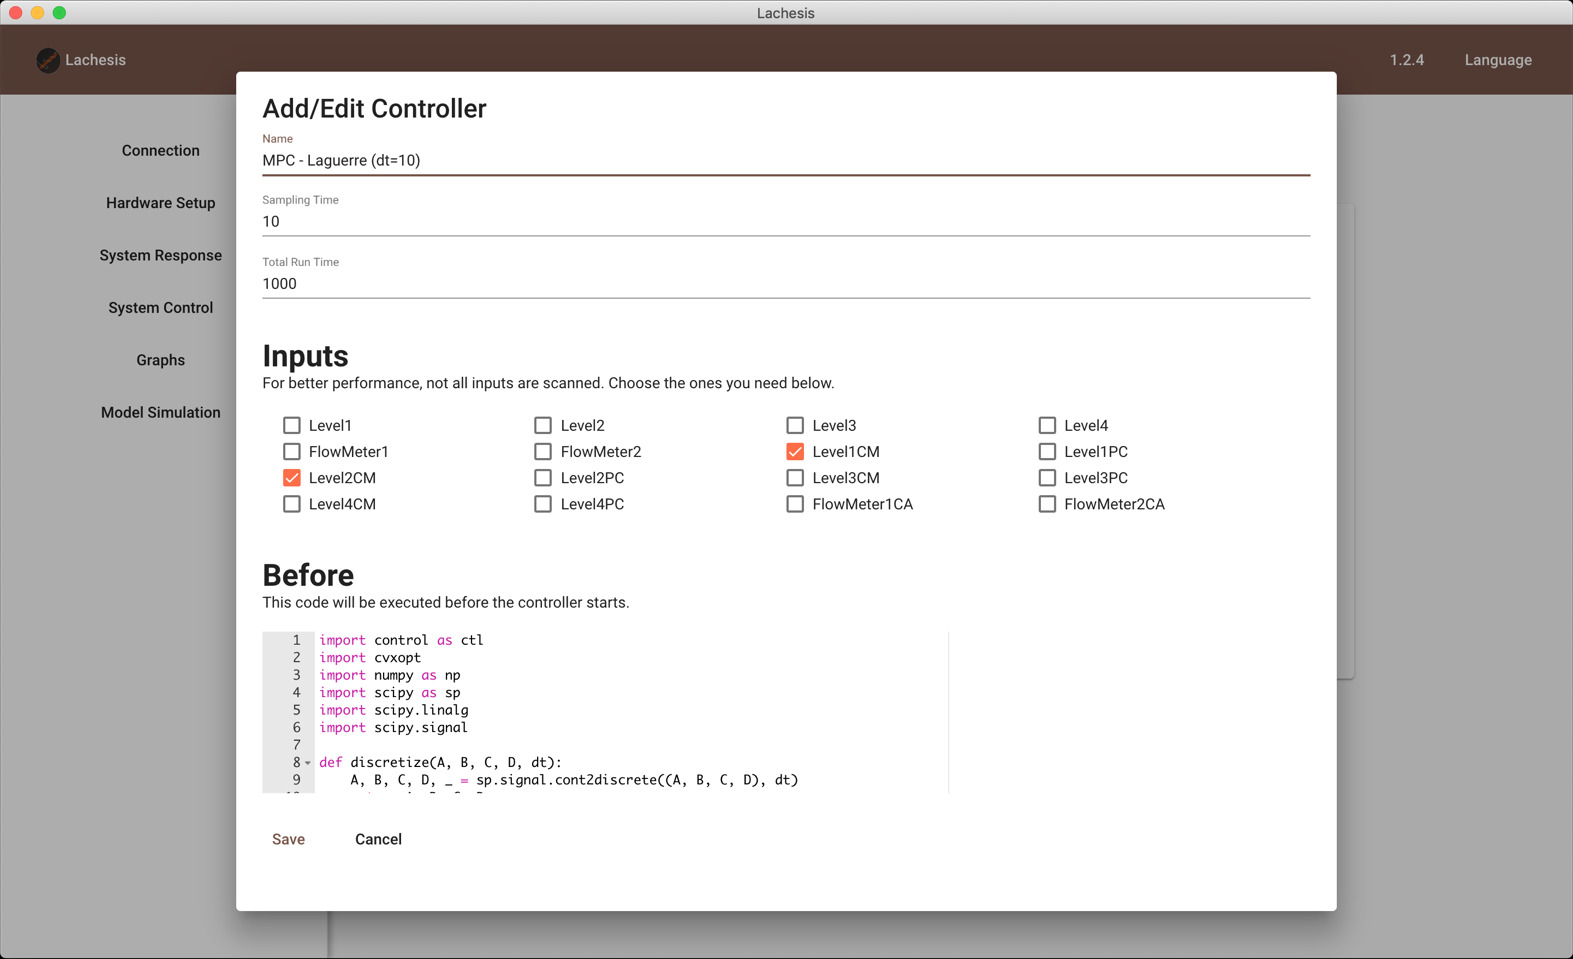
Task: Click line 2 in the Before code editor
Action: (x=631, y=658)
